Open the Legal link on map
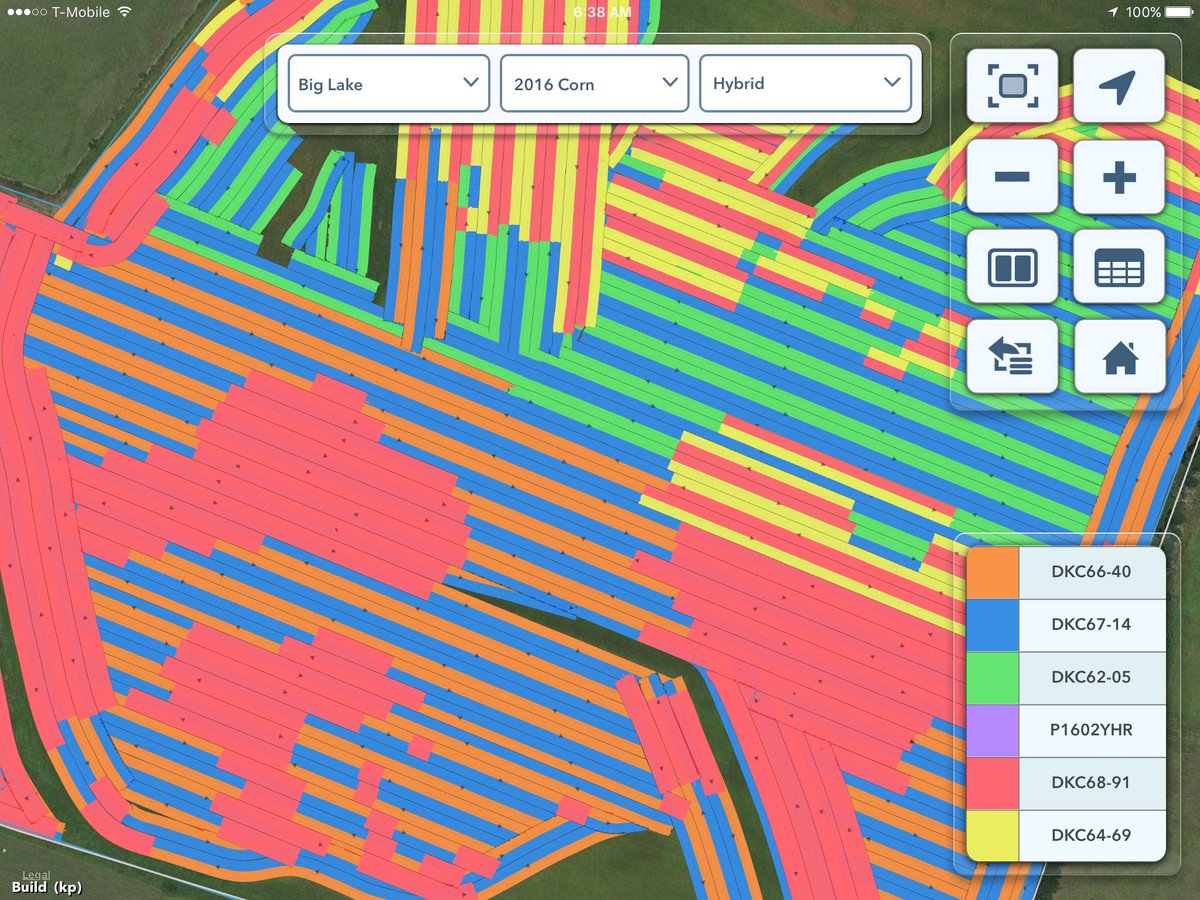The width and height of the screenshot is (1200, 900). click(x=36, y=875)
